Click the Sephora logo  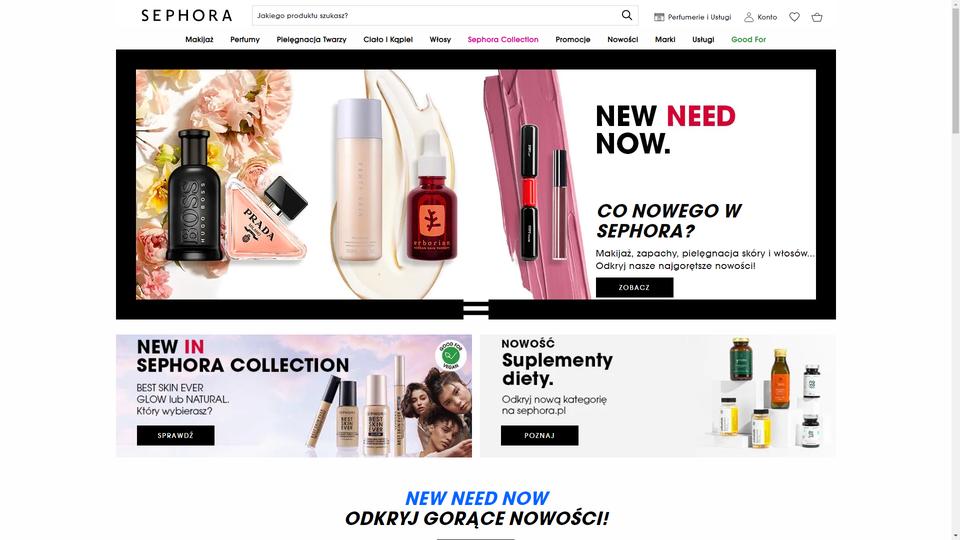pyautogui.click(x=187, y=15)
